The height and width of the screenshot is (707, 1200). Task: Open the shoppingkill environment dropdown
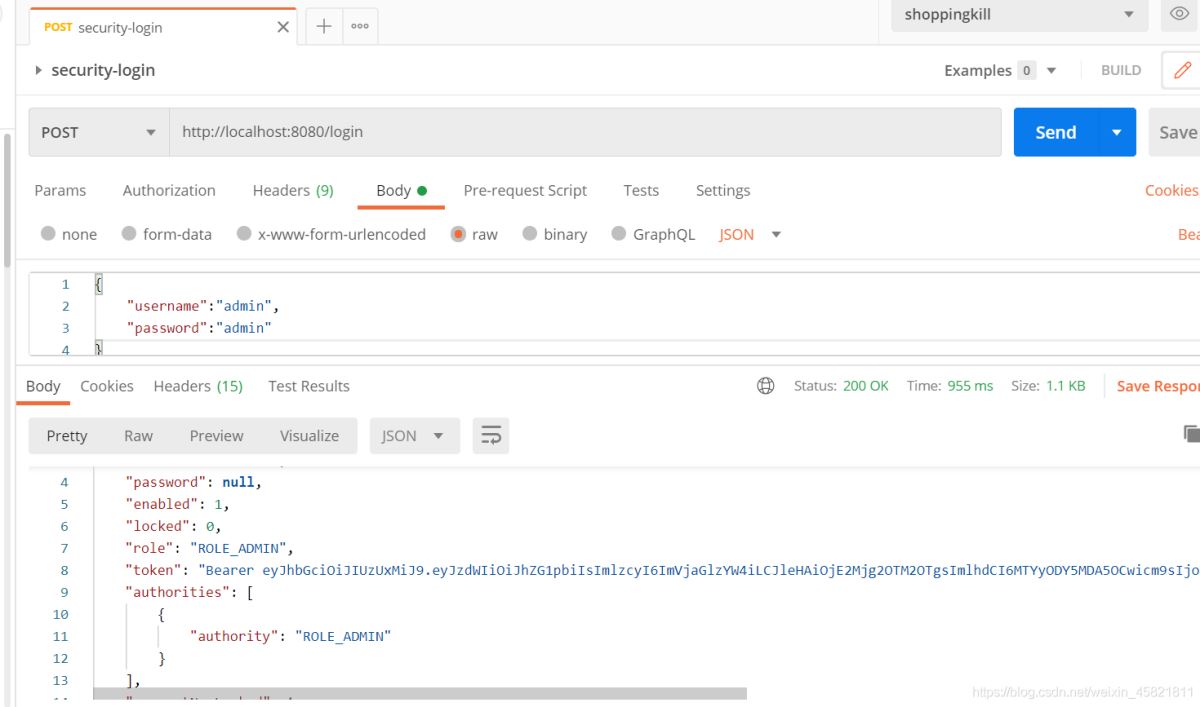point(1019,14)
